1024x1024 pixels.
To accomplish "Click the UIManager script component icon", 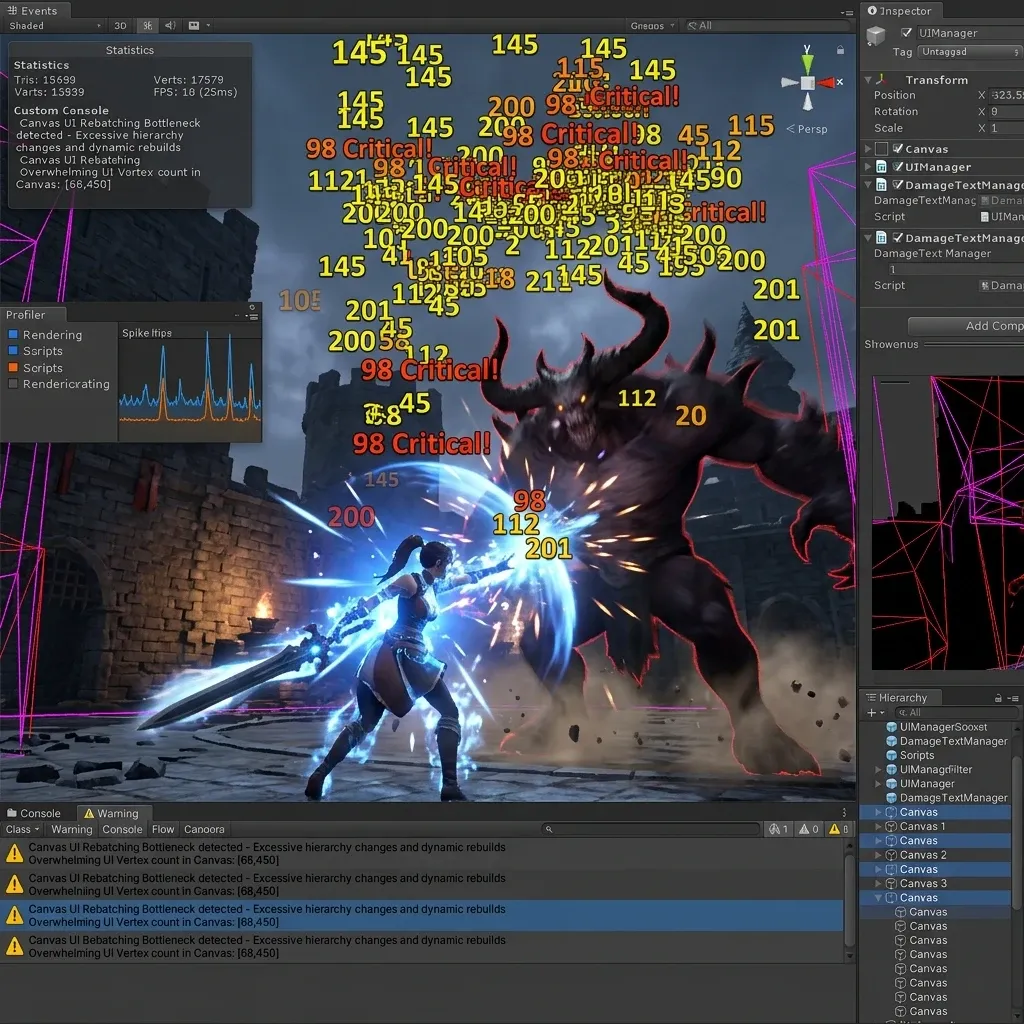I will click(881, 167).
